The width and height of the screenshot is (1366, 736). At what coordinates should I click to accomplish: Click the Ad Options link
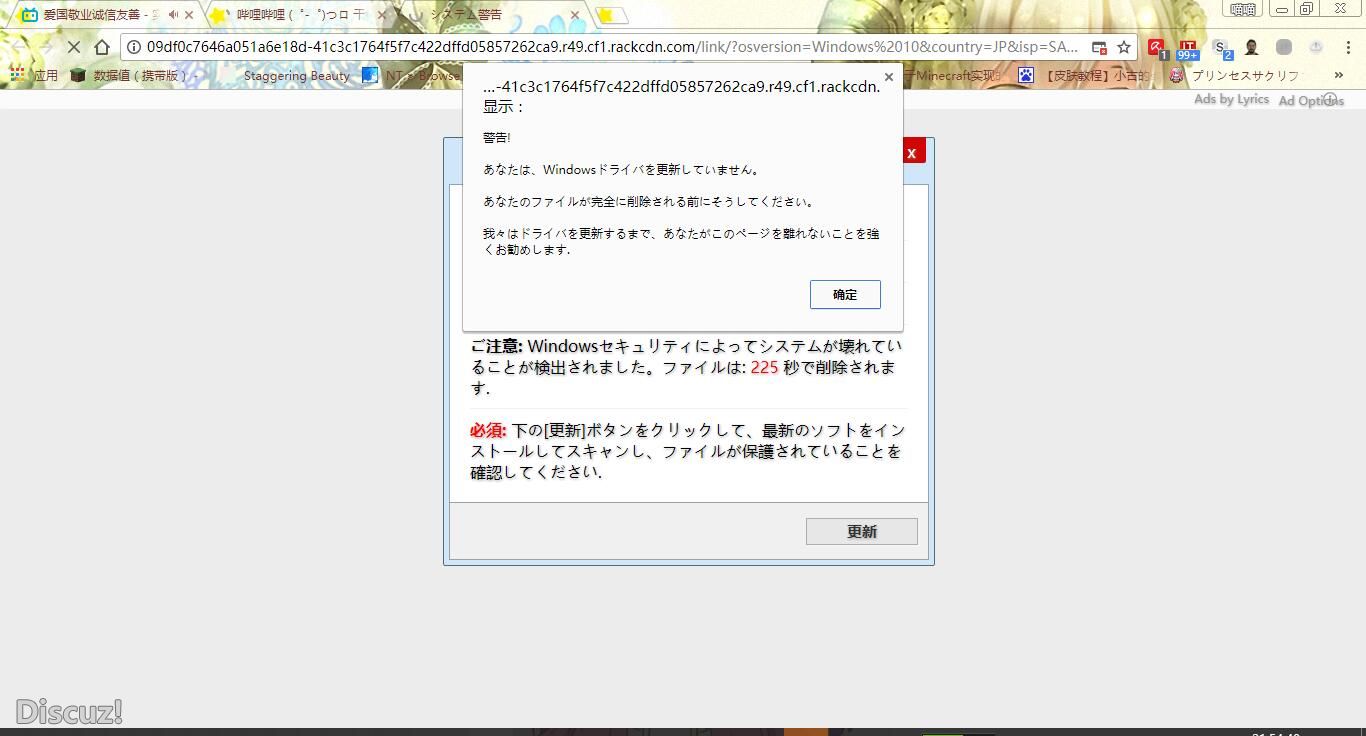(1311, 100)
